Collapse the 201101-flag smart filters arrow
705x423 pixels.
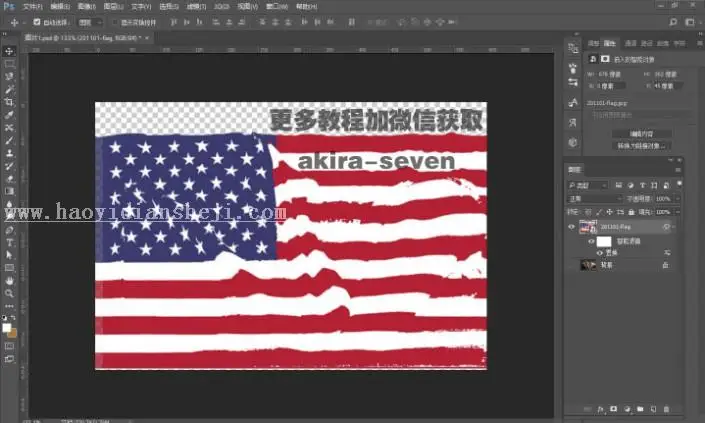tap(674, 227)
